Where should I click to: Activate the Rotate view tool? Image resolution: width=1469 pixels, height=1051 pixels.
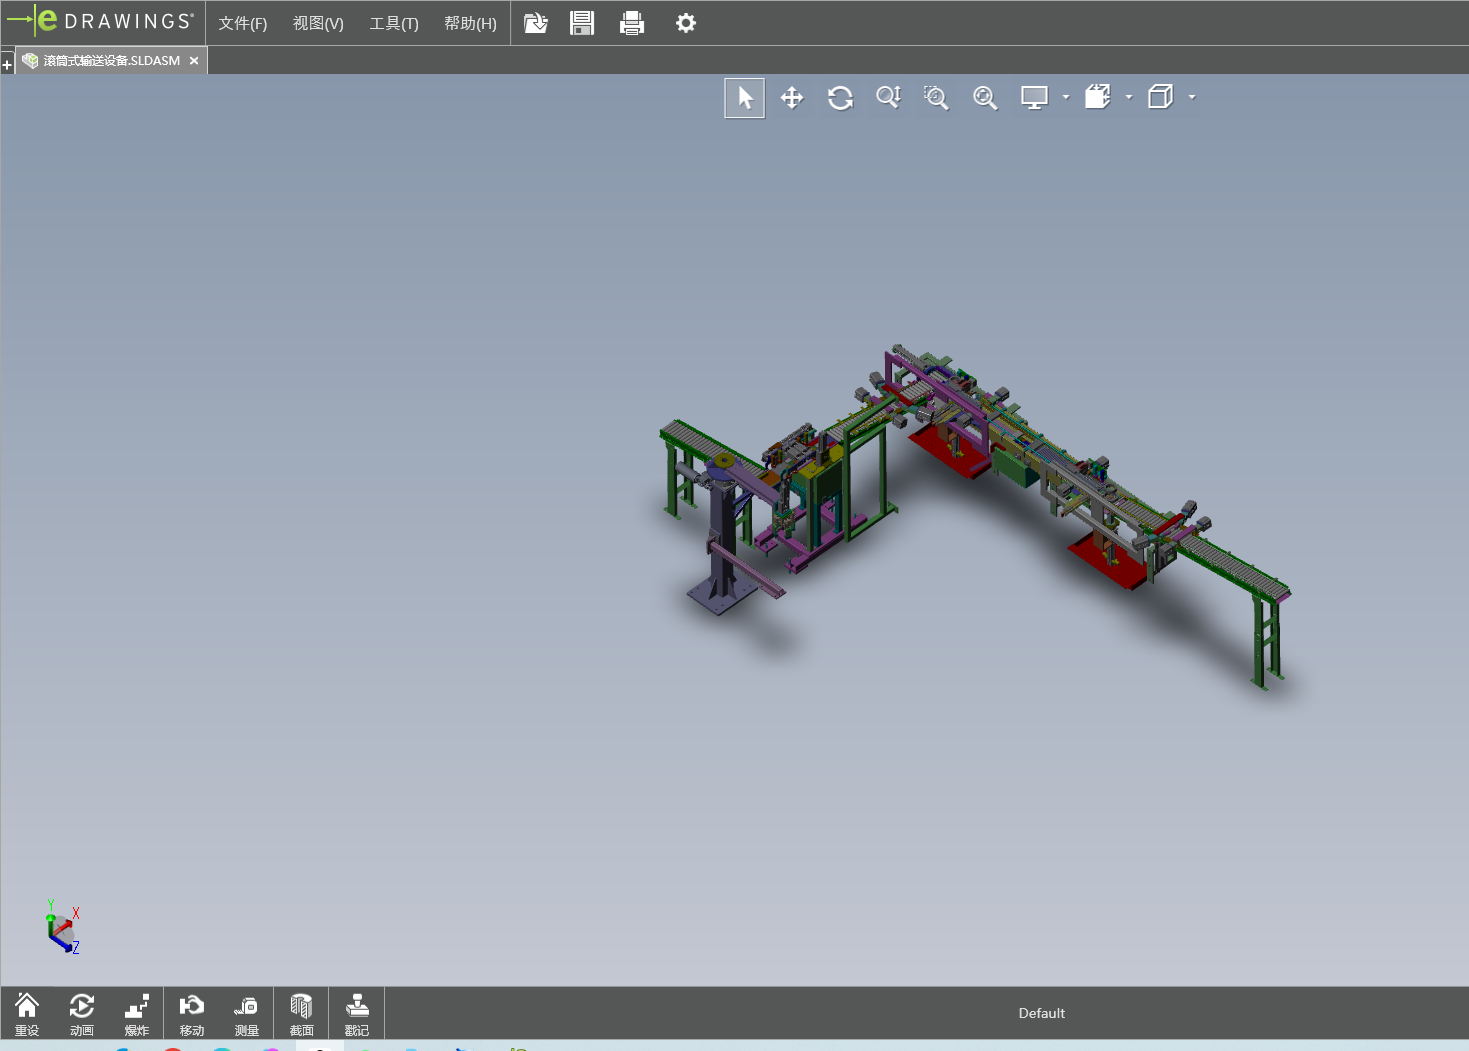click(x=840, y=98)
